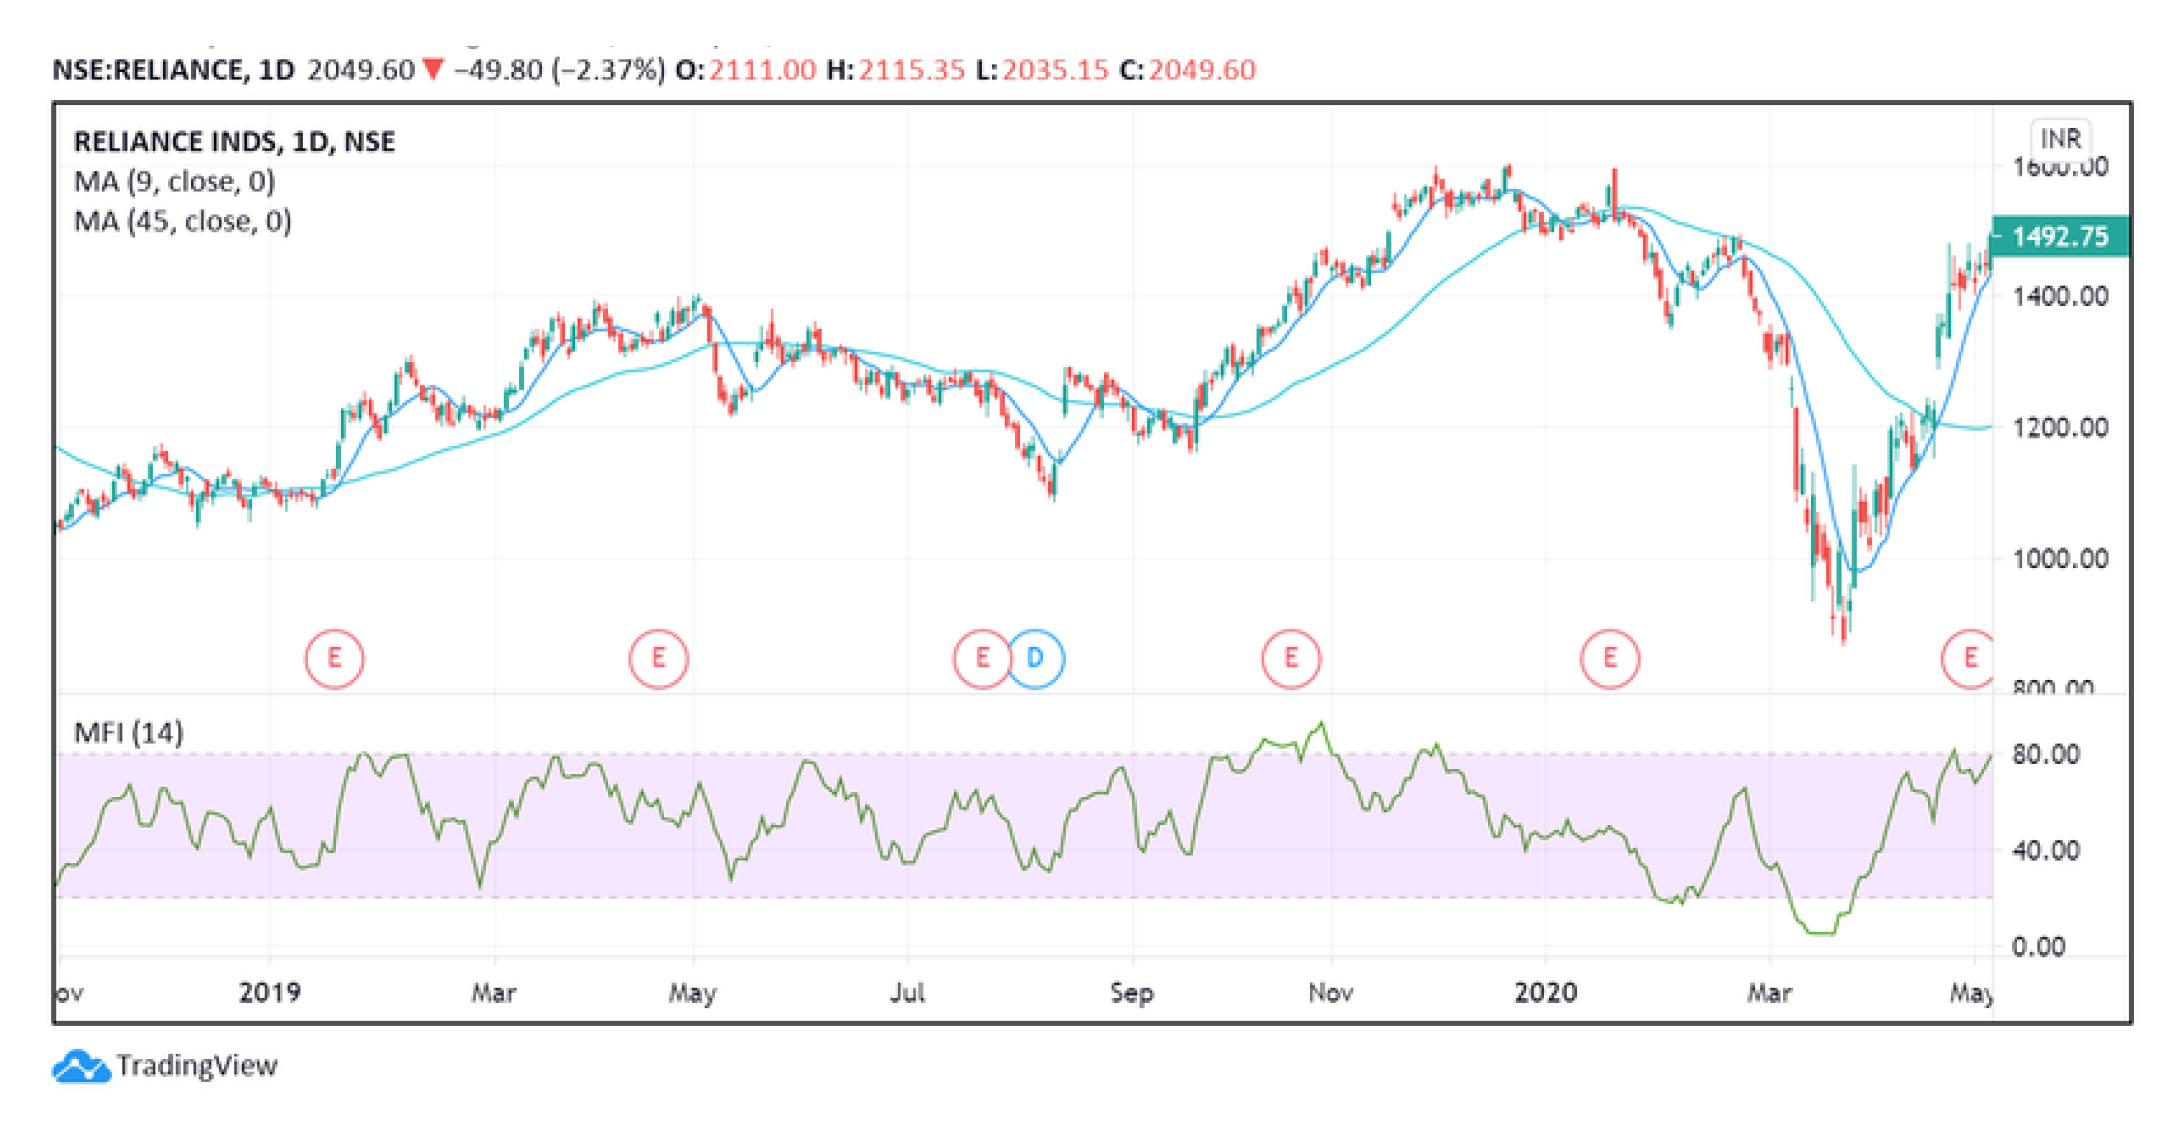The height and width of the screenshot is (1128, 2172).
Task: Select the MA (45, close, 0) indicator legend
Action: point(182,221)
